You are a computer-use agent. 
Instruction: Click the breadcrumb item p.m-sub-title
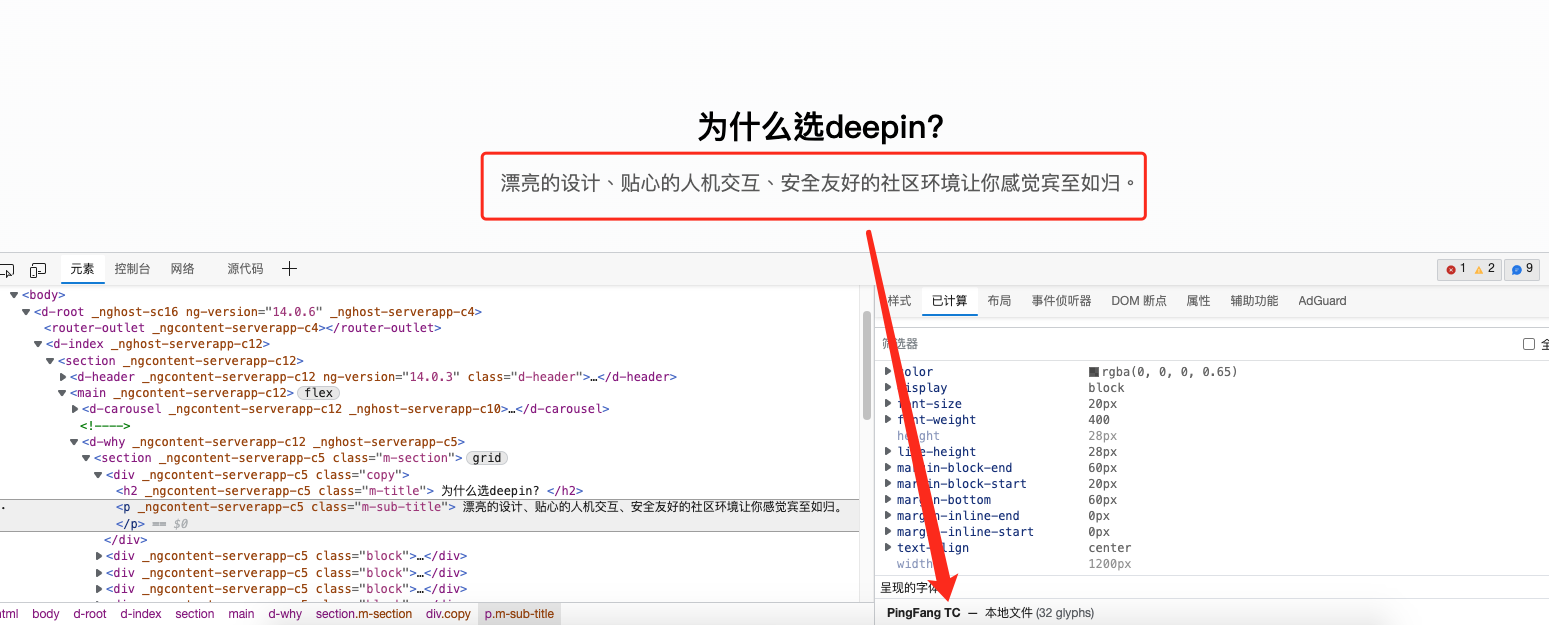[x=519, y=614]
